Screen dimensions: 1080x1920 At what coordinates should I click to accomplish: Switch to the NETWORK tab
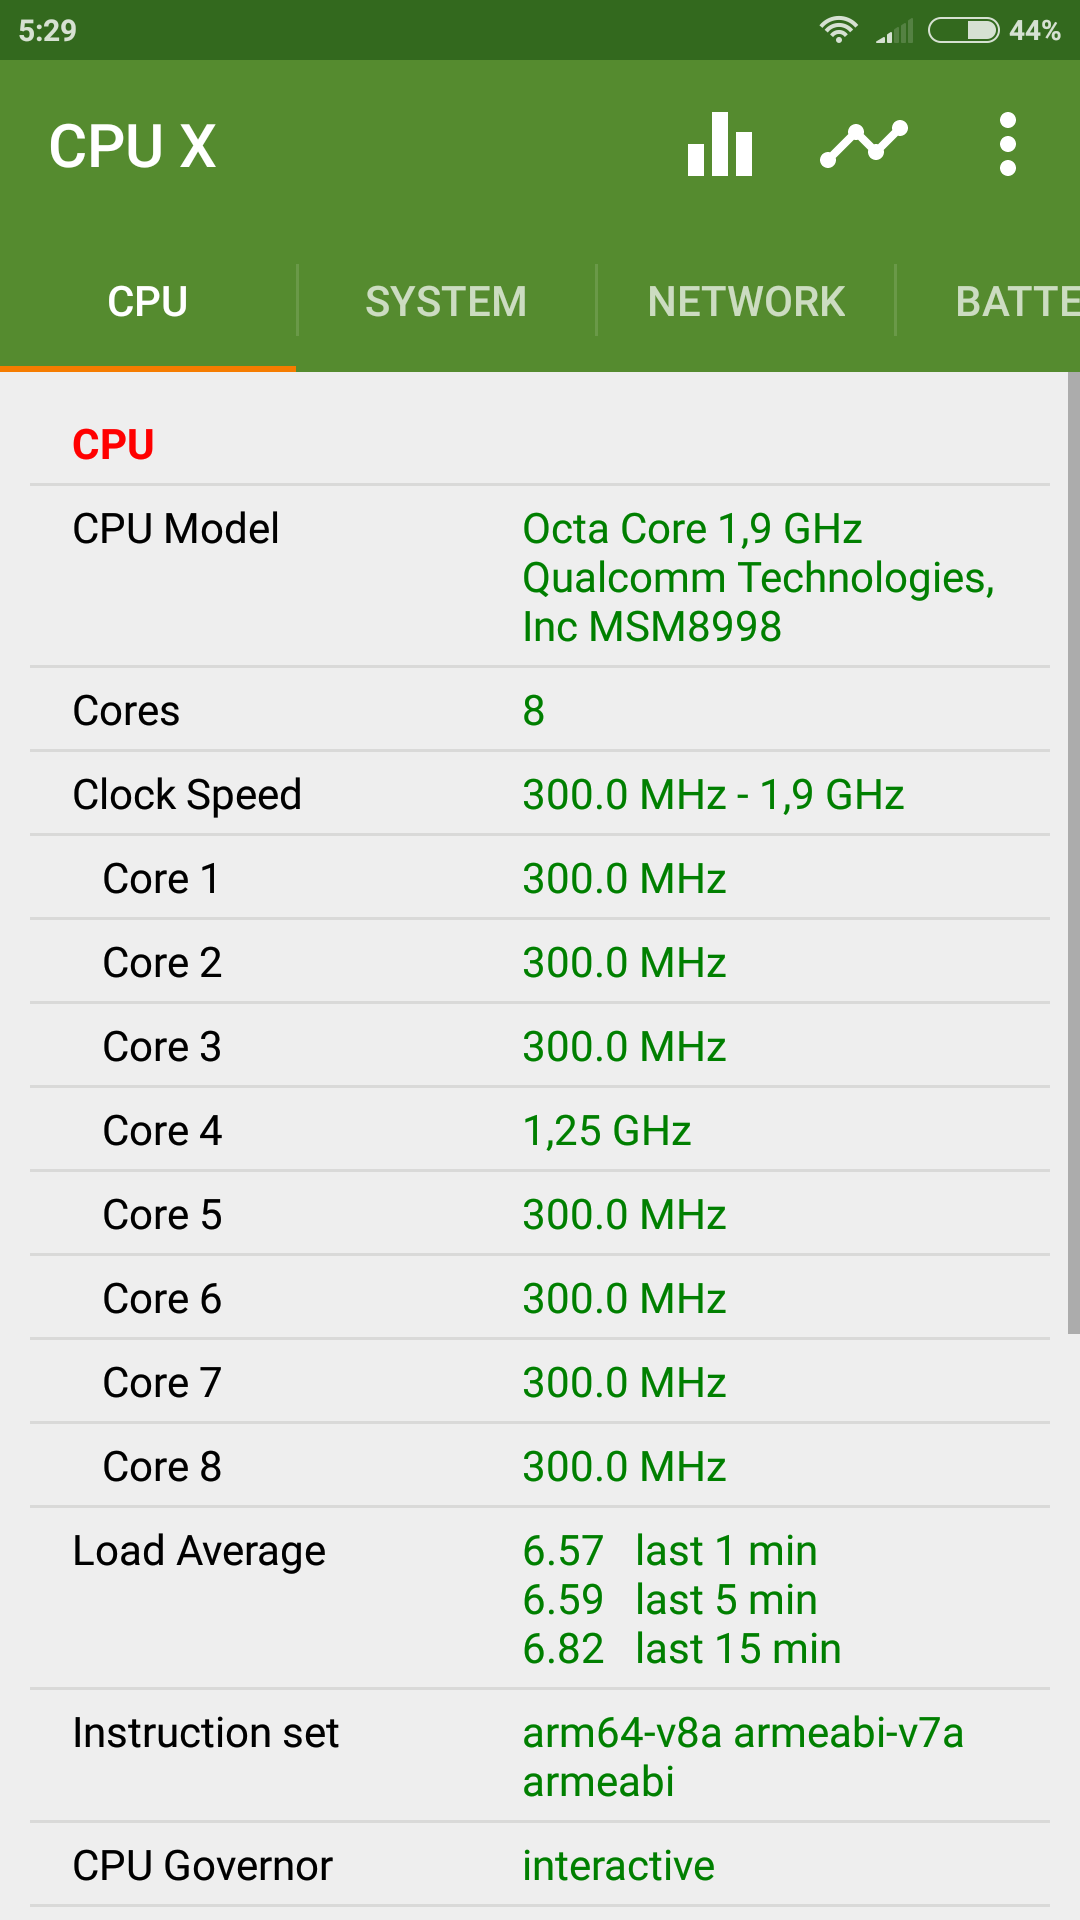[746, 301]
